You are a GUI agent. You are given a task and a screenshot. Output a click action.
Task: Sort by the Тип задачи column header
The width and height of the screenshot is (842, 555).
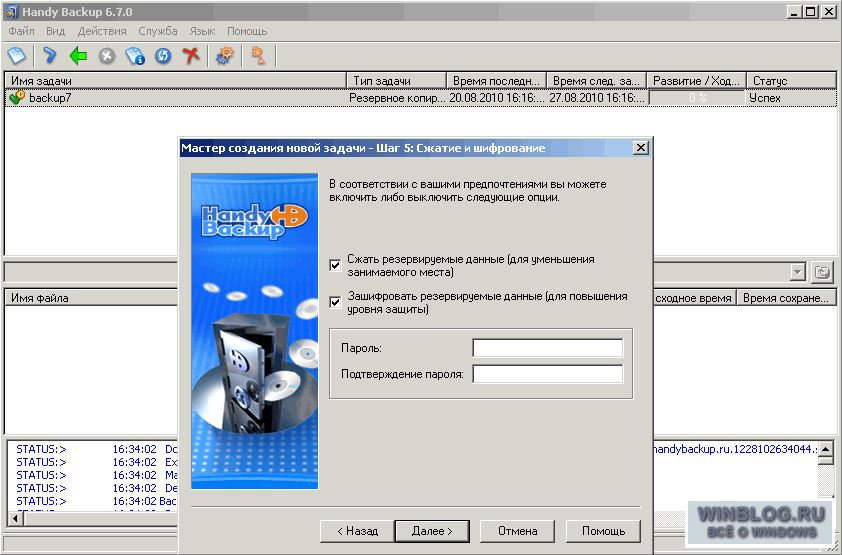(x=396, y=81)
